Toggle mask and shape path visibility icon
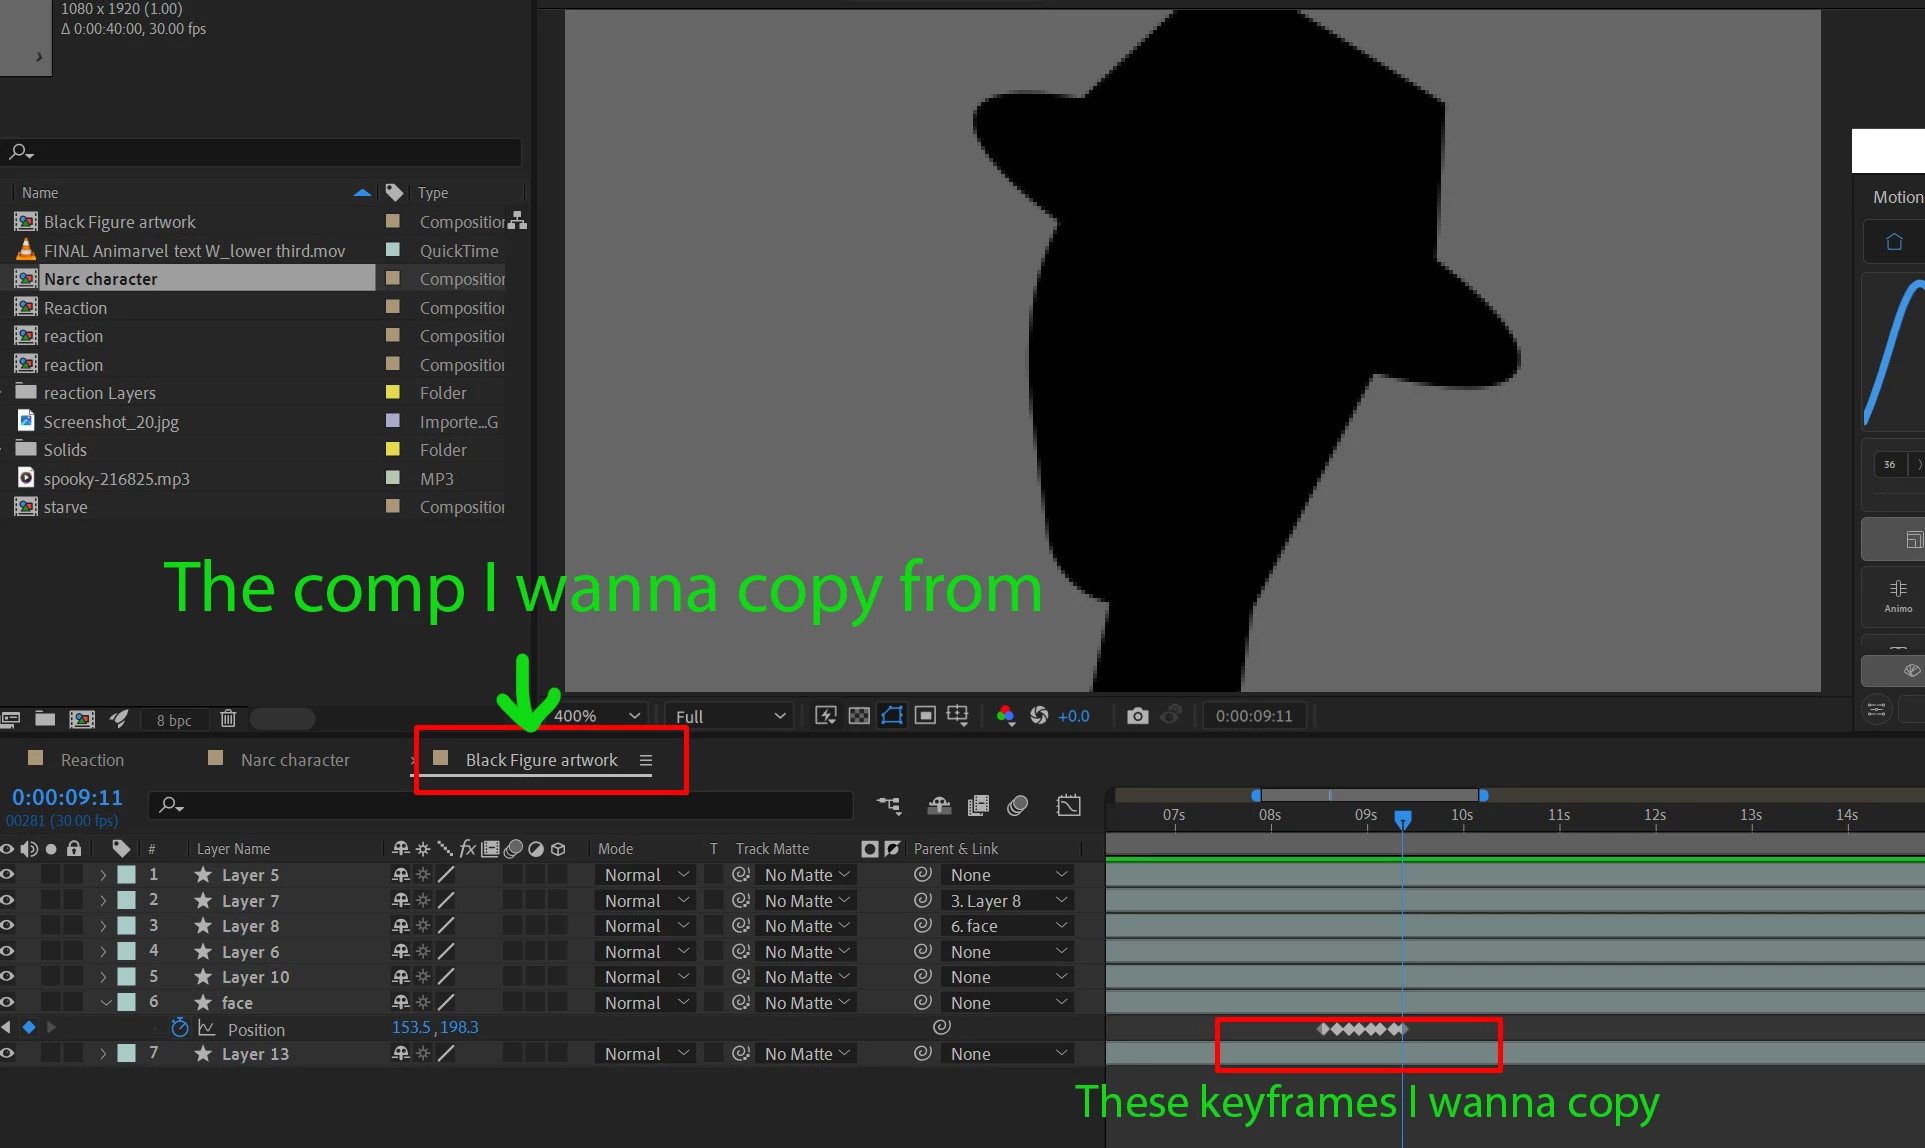This screenshot has width=1925, height=1148. tap(891, 716)
